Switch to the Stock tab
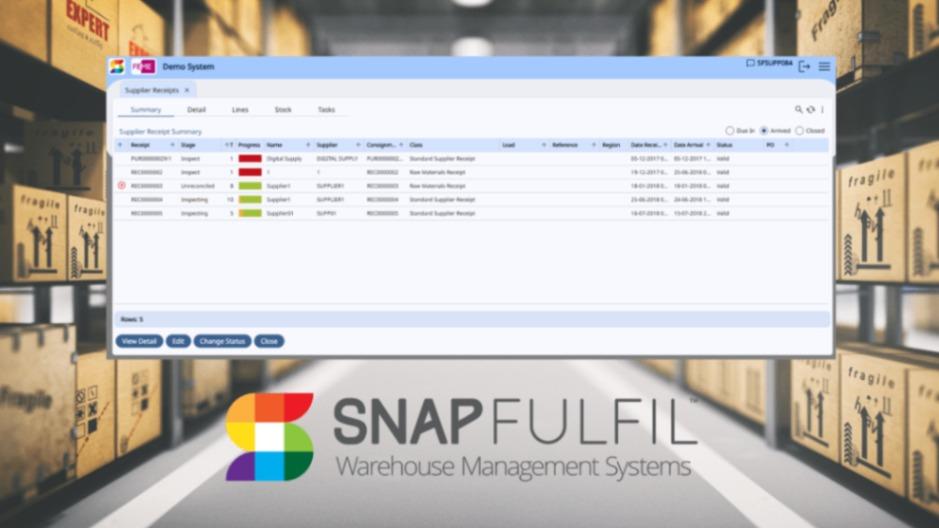Screen dimensions: 939x528 pos(283,110)
